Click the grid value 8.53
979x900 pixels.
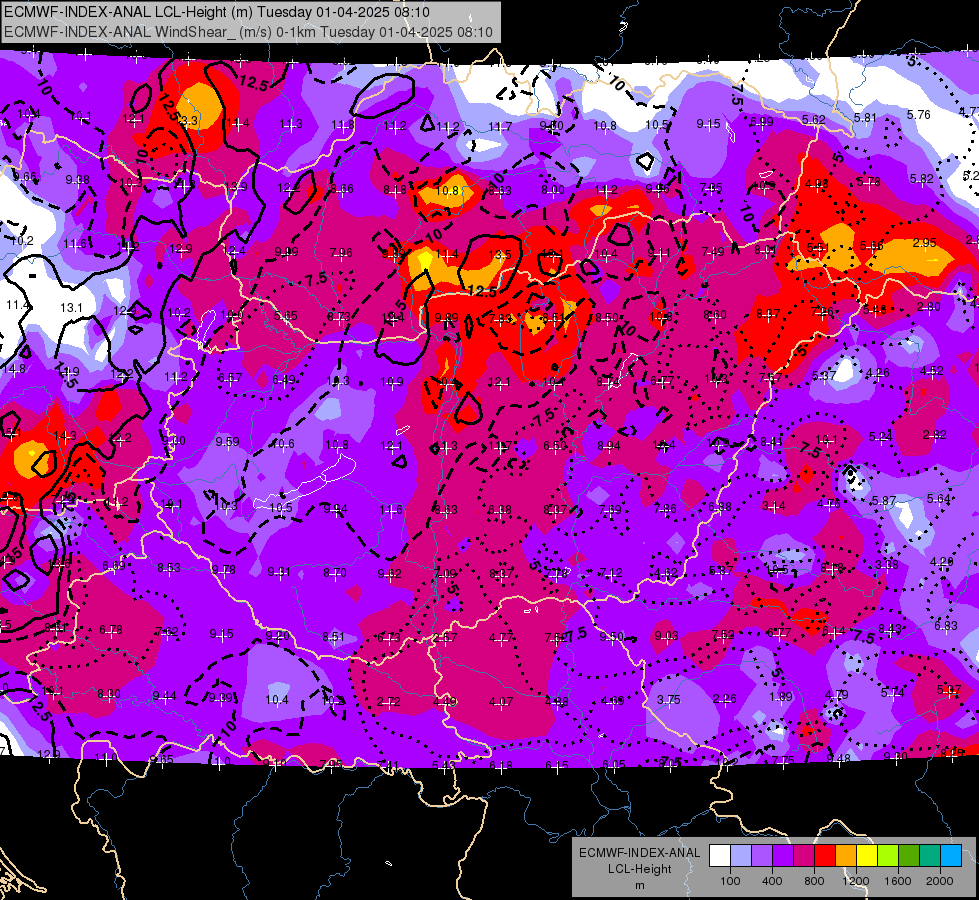pos(169,567)
